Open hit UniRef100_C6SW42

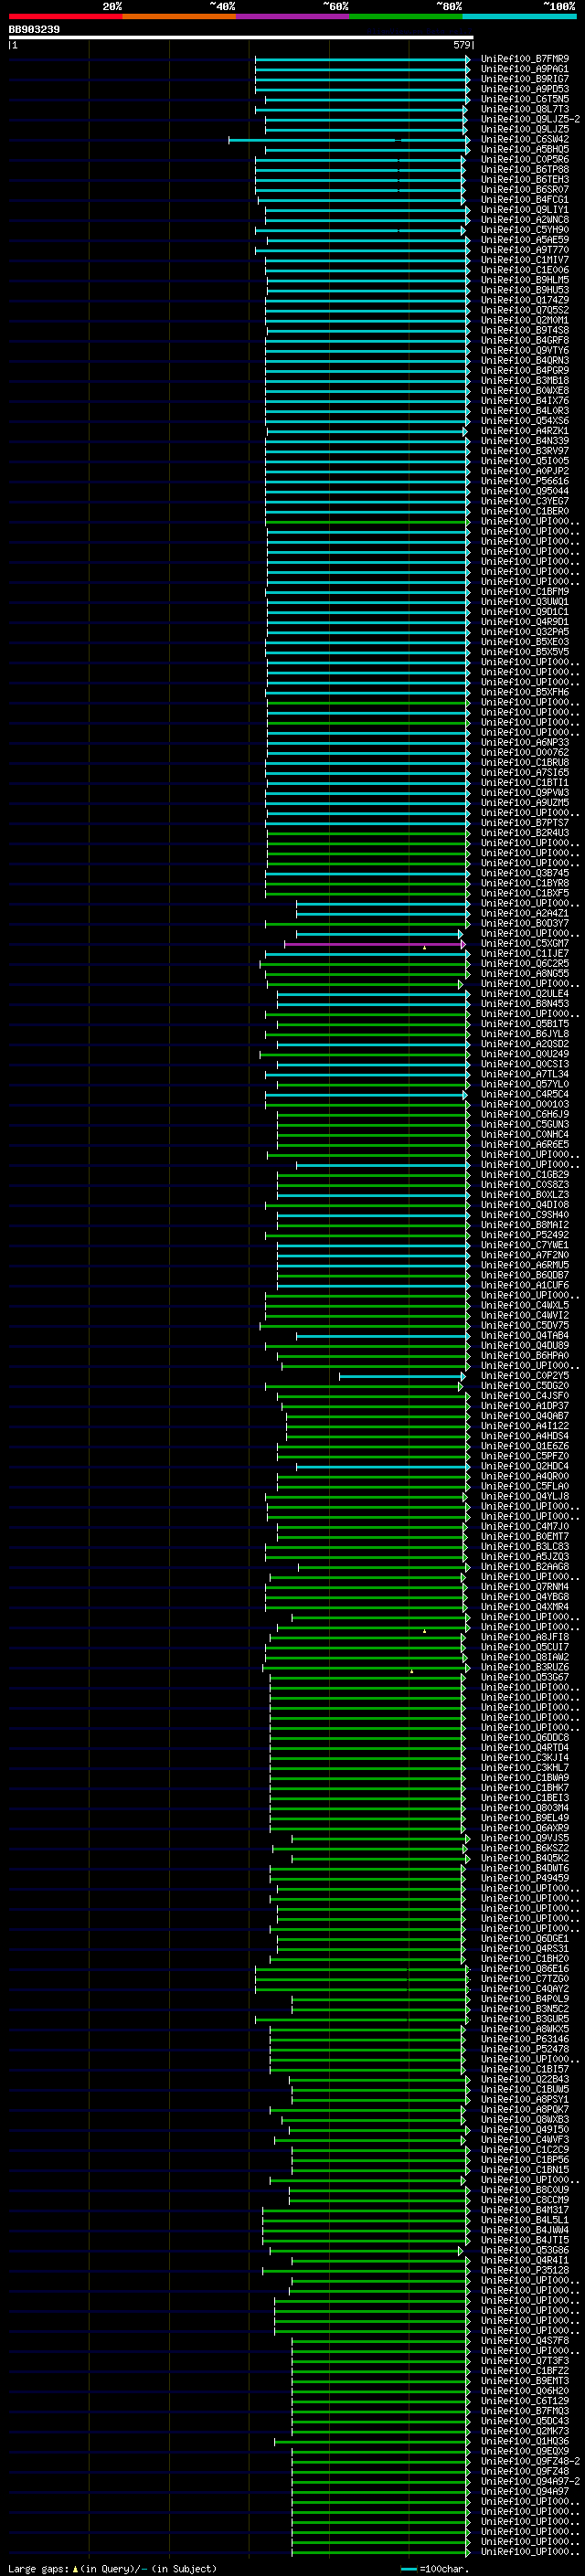pos(525,139)
